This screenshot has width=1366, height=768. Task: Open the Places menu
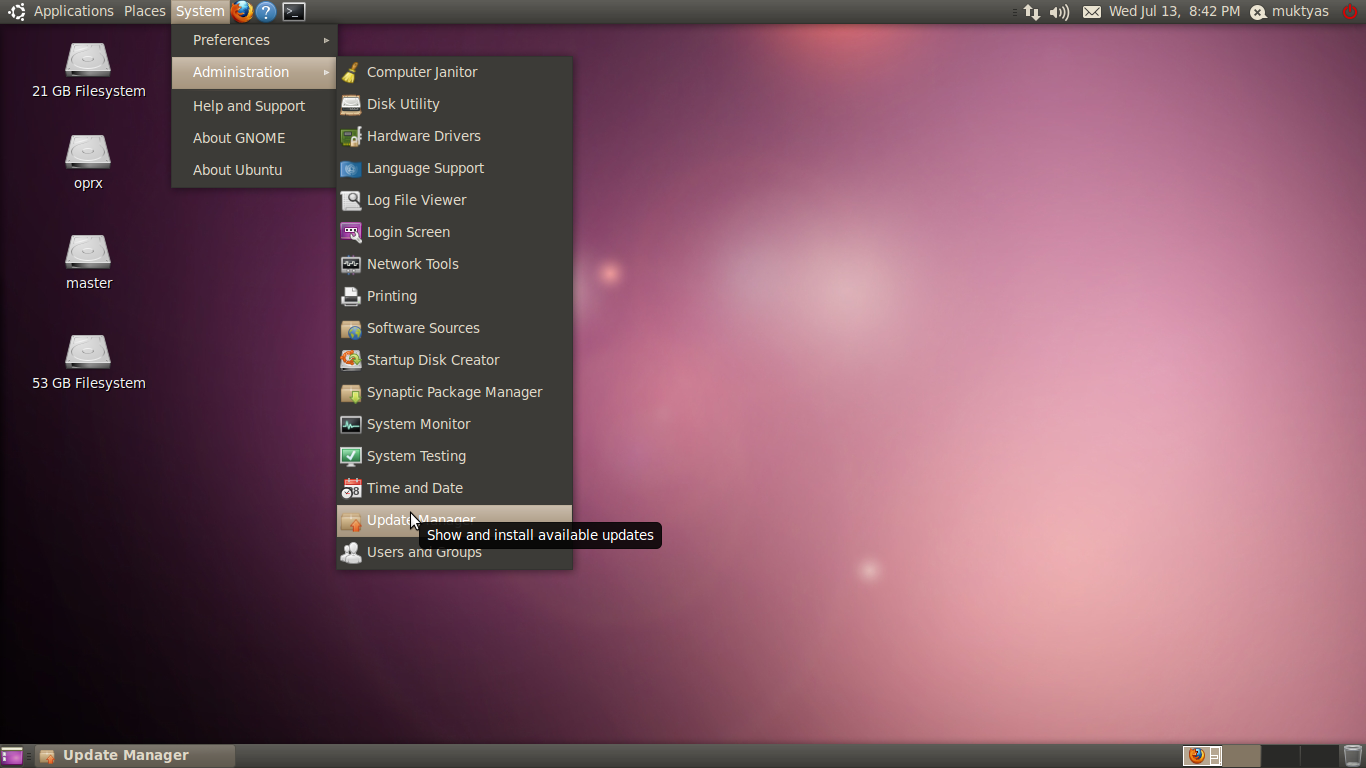coord(145,12)
